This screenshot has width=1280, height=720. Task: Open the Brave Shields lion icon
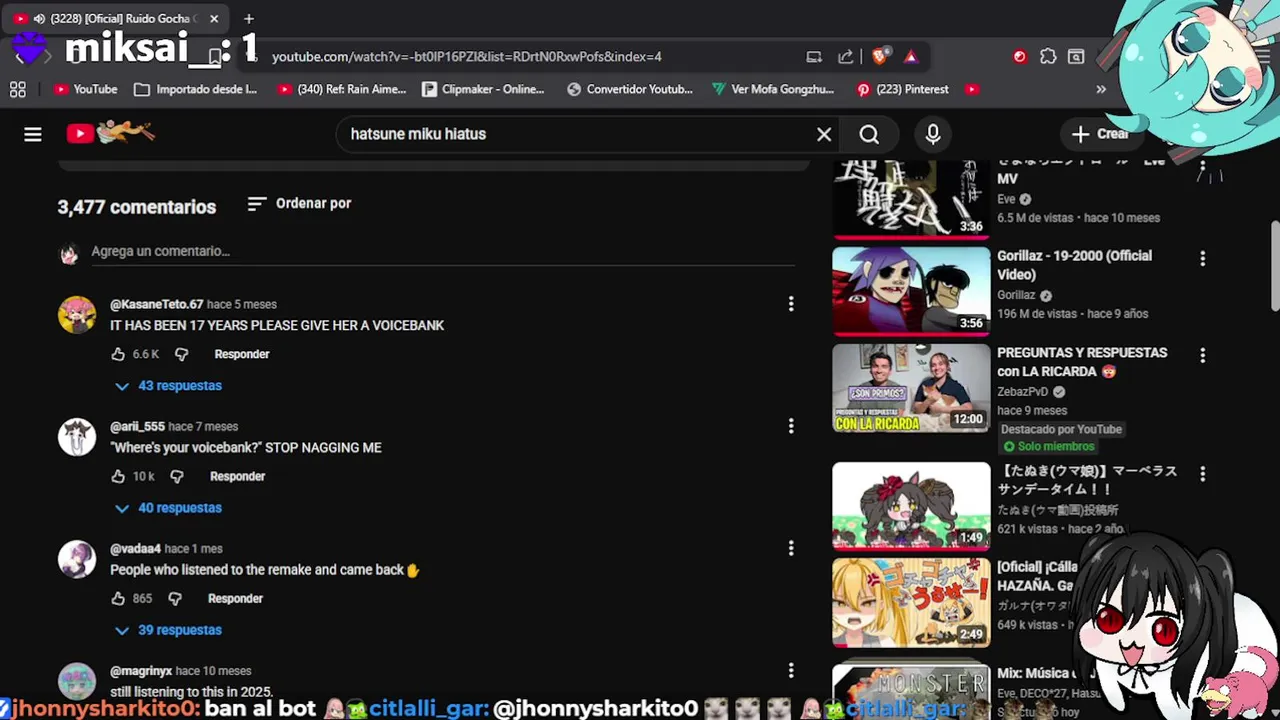(880, 57)
